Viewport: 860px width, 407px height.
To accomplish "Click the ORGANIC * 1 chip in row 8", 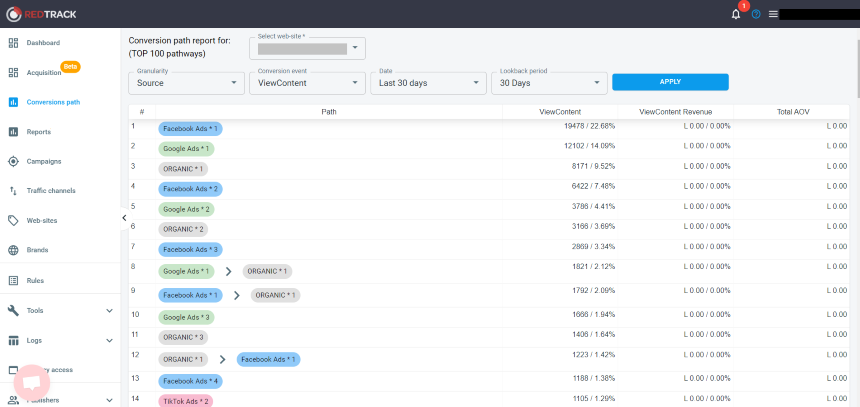I will click(x=268, y=272).
